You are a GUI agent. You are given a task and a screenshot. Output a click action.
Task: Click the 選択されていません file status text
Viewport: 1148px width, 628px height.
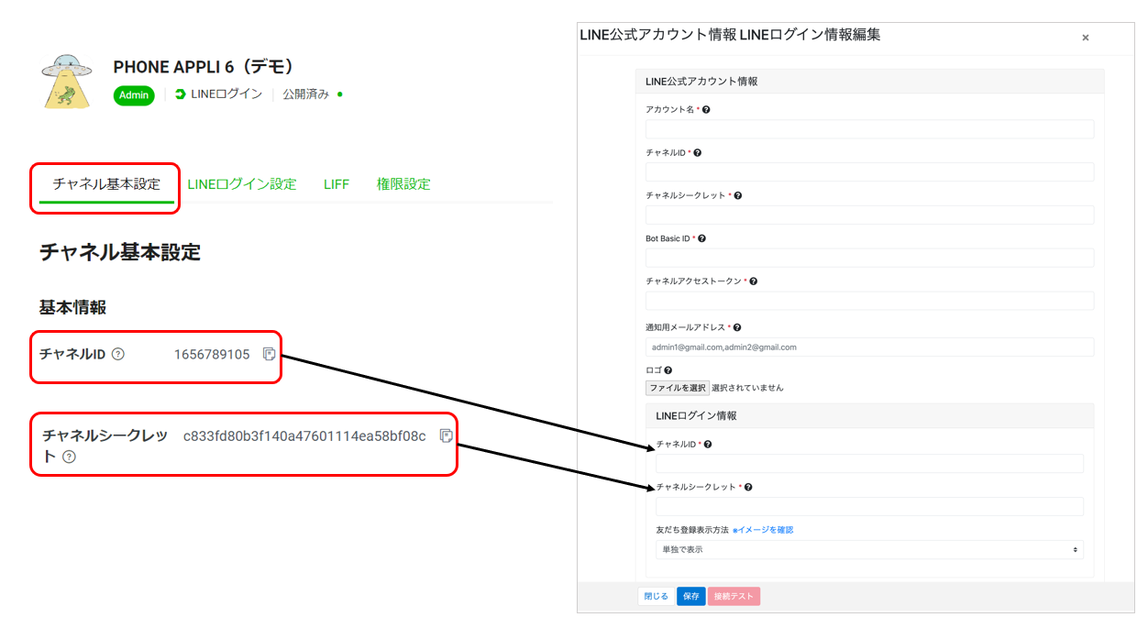pyautogui.click(x=748, y=388)
